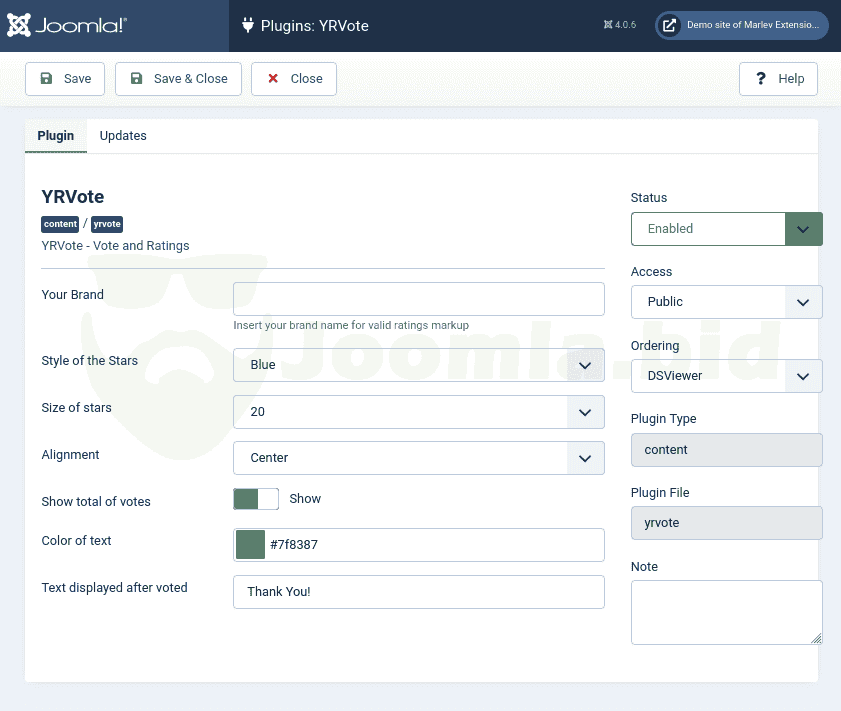Screen dimensions: 841x711
Task: Open the Ordering dropdown showing DSViewer
Action: point(726,376)
